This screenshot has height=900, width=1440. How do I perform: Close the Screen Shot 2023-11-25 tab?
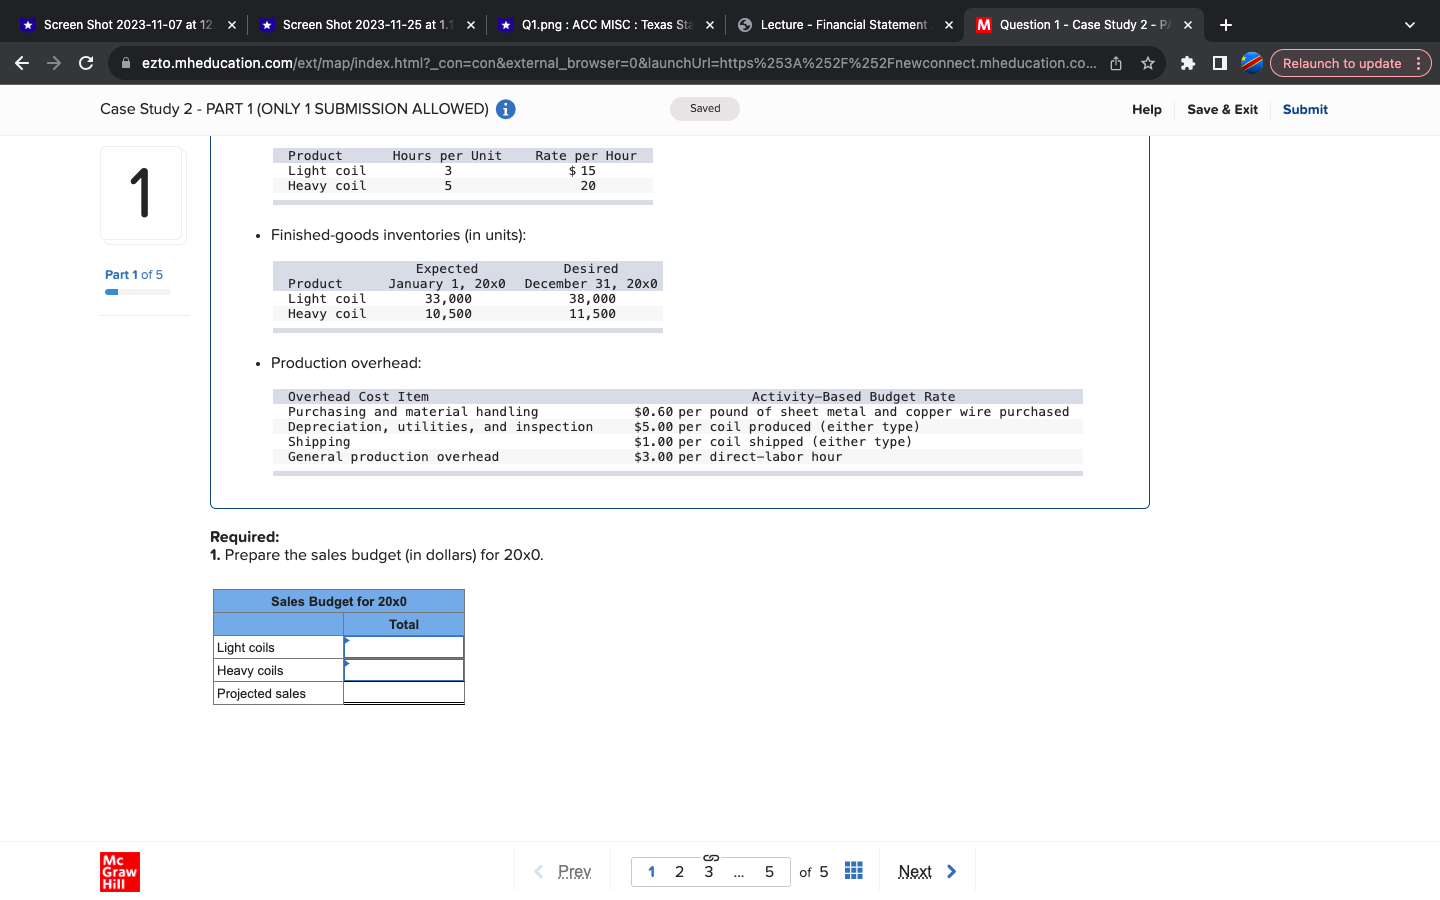[471, 25]
